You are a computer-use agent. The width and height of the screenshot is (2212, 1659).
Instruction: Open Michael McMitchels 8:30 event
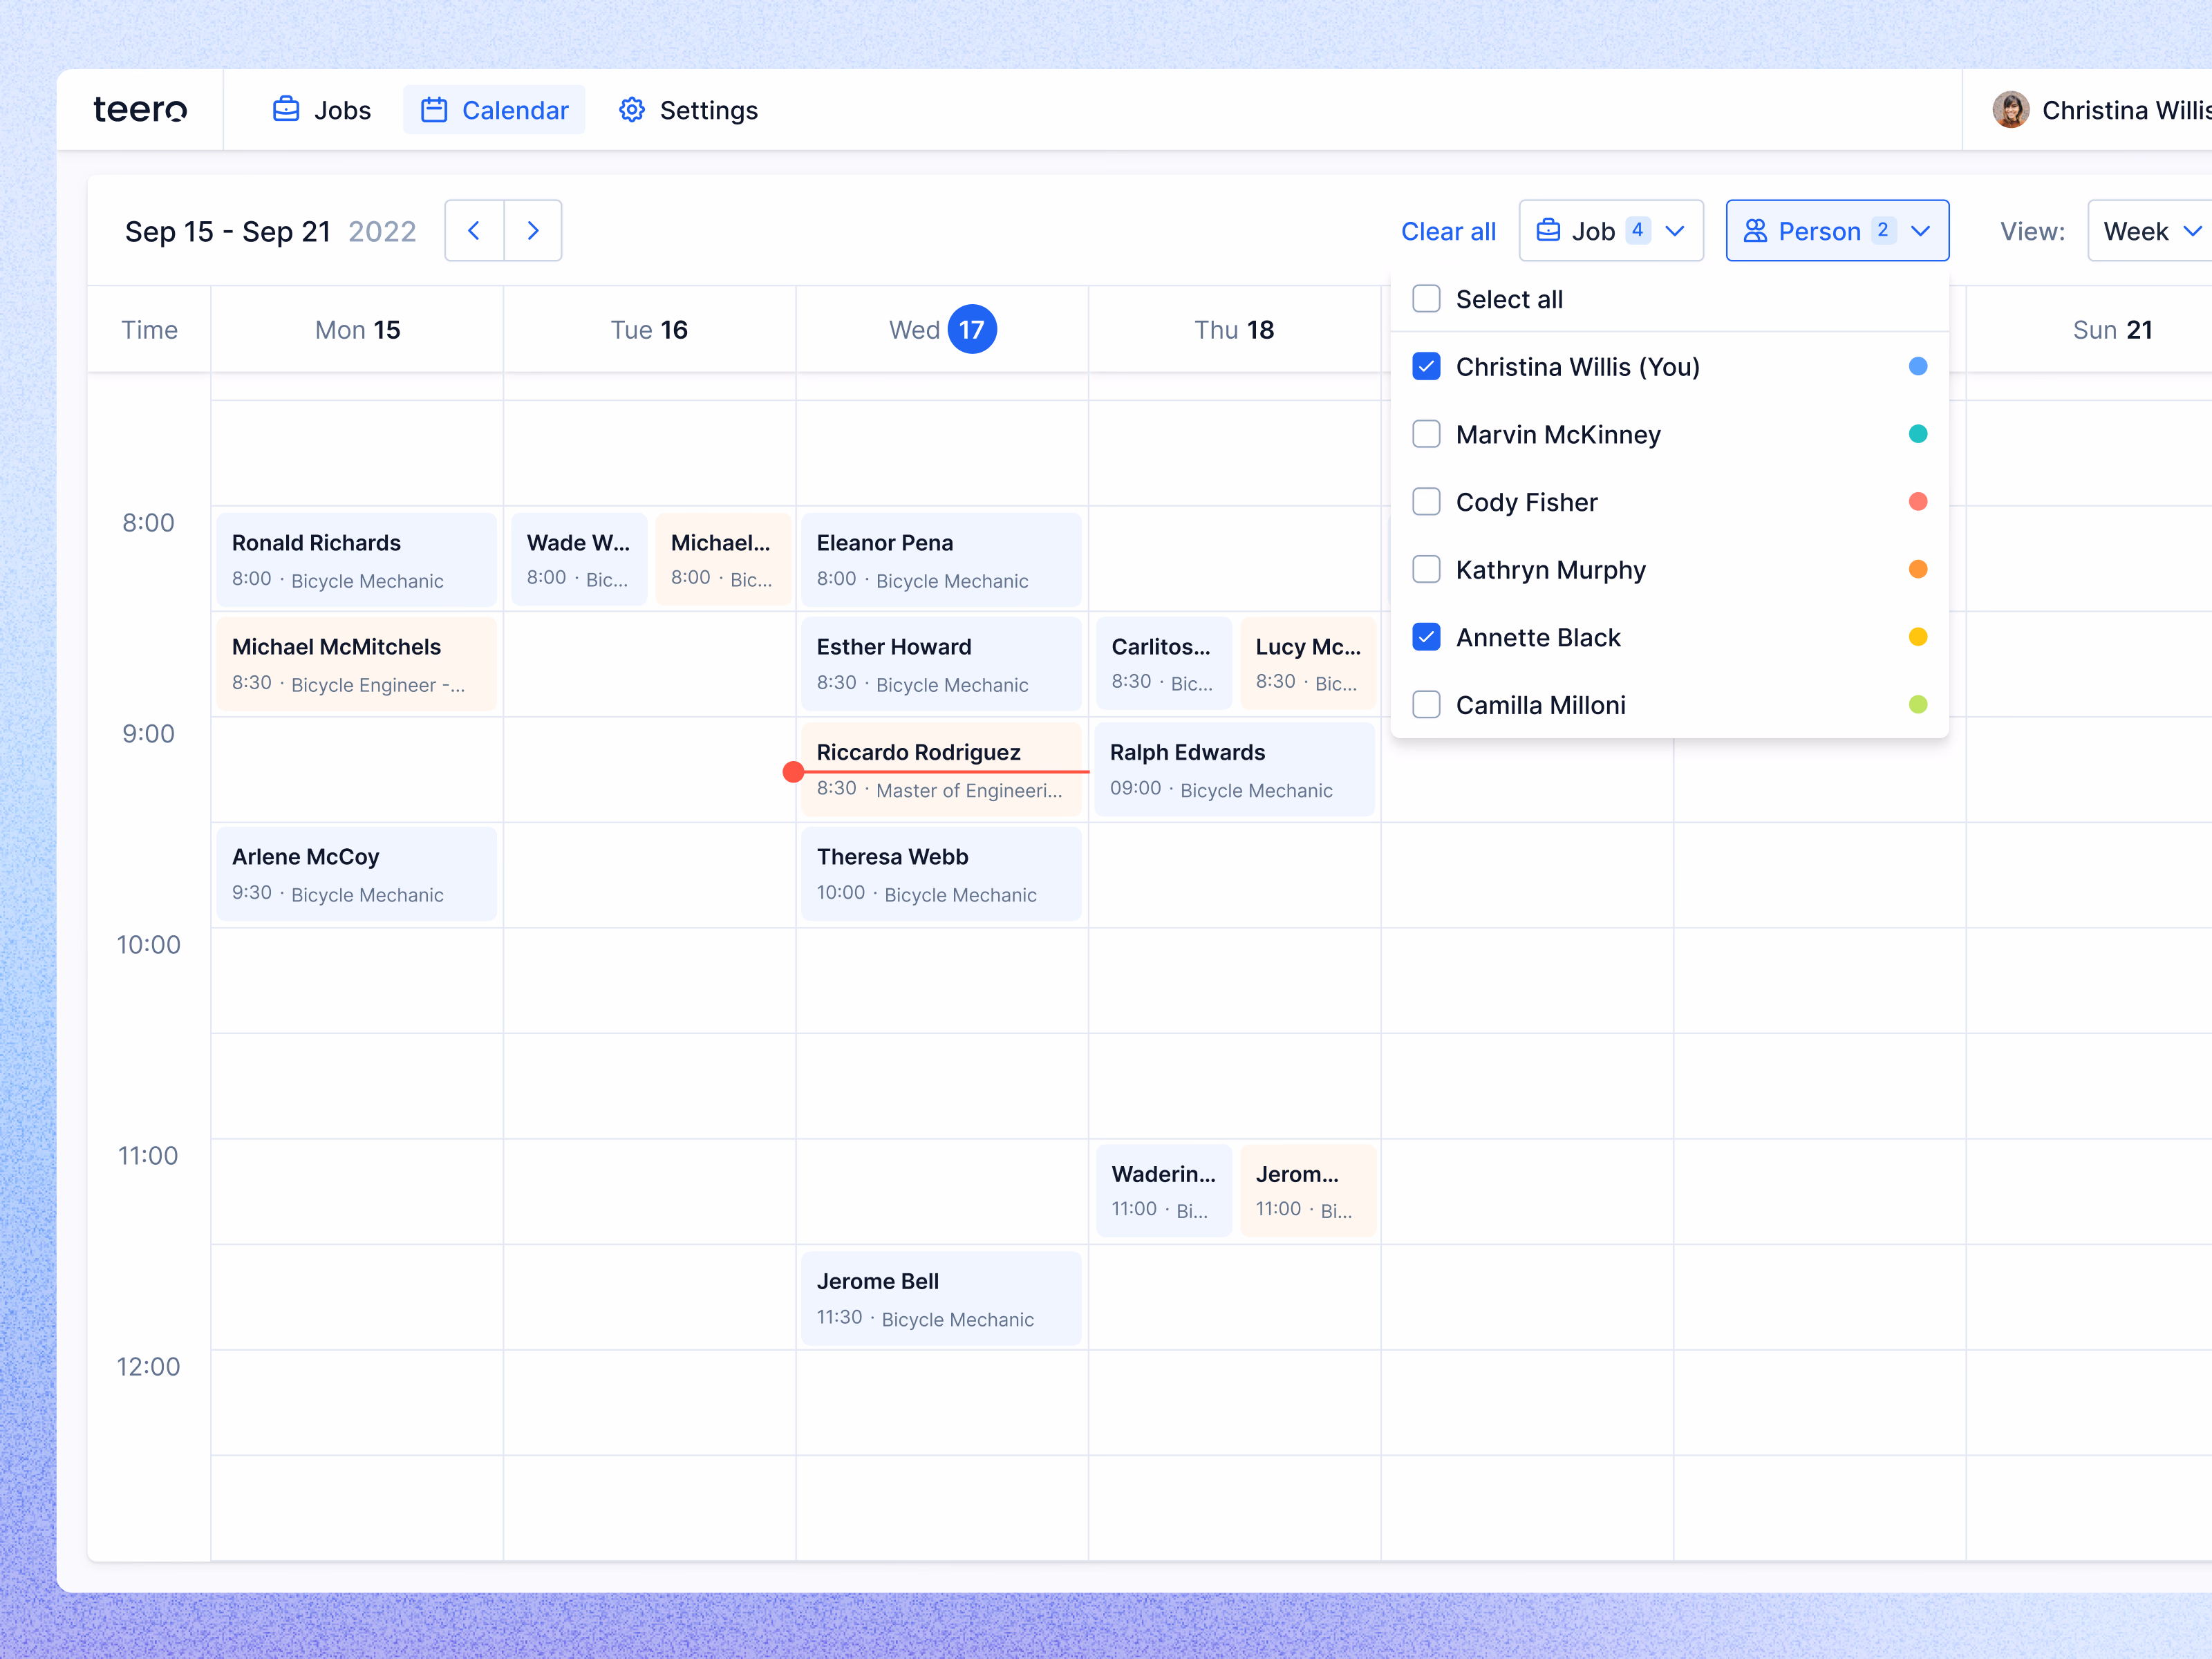click(x=357, y=664)
